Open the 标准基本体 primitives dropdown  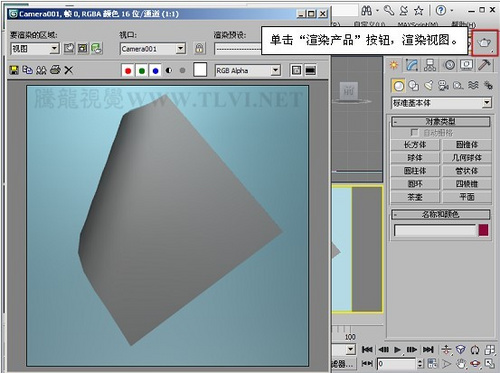click(441, 103)
